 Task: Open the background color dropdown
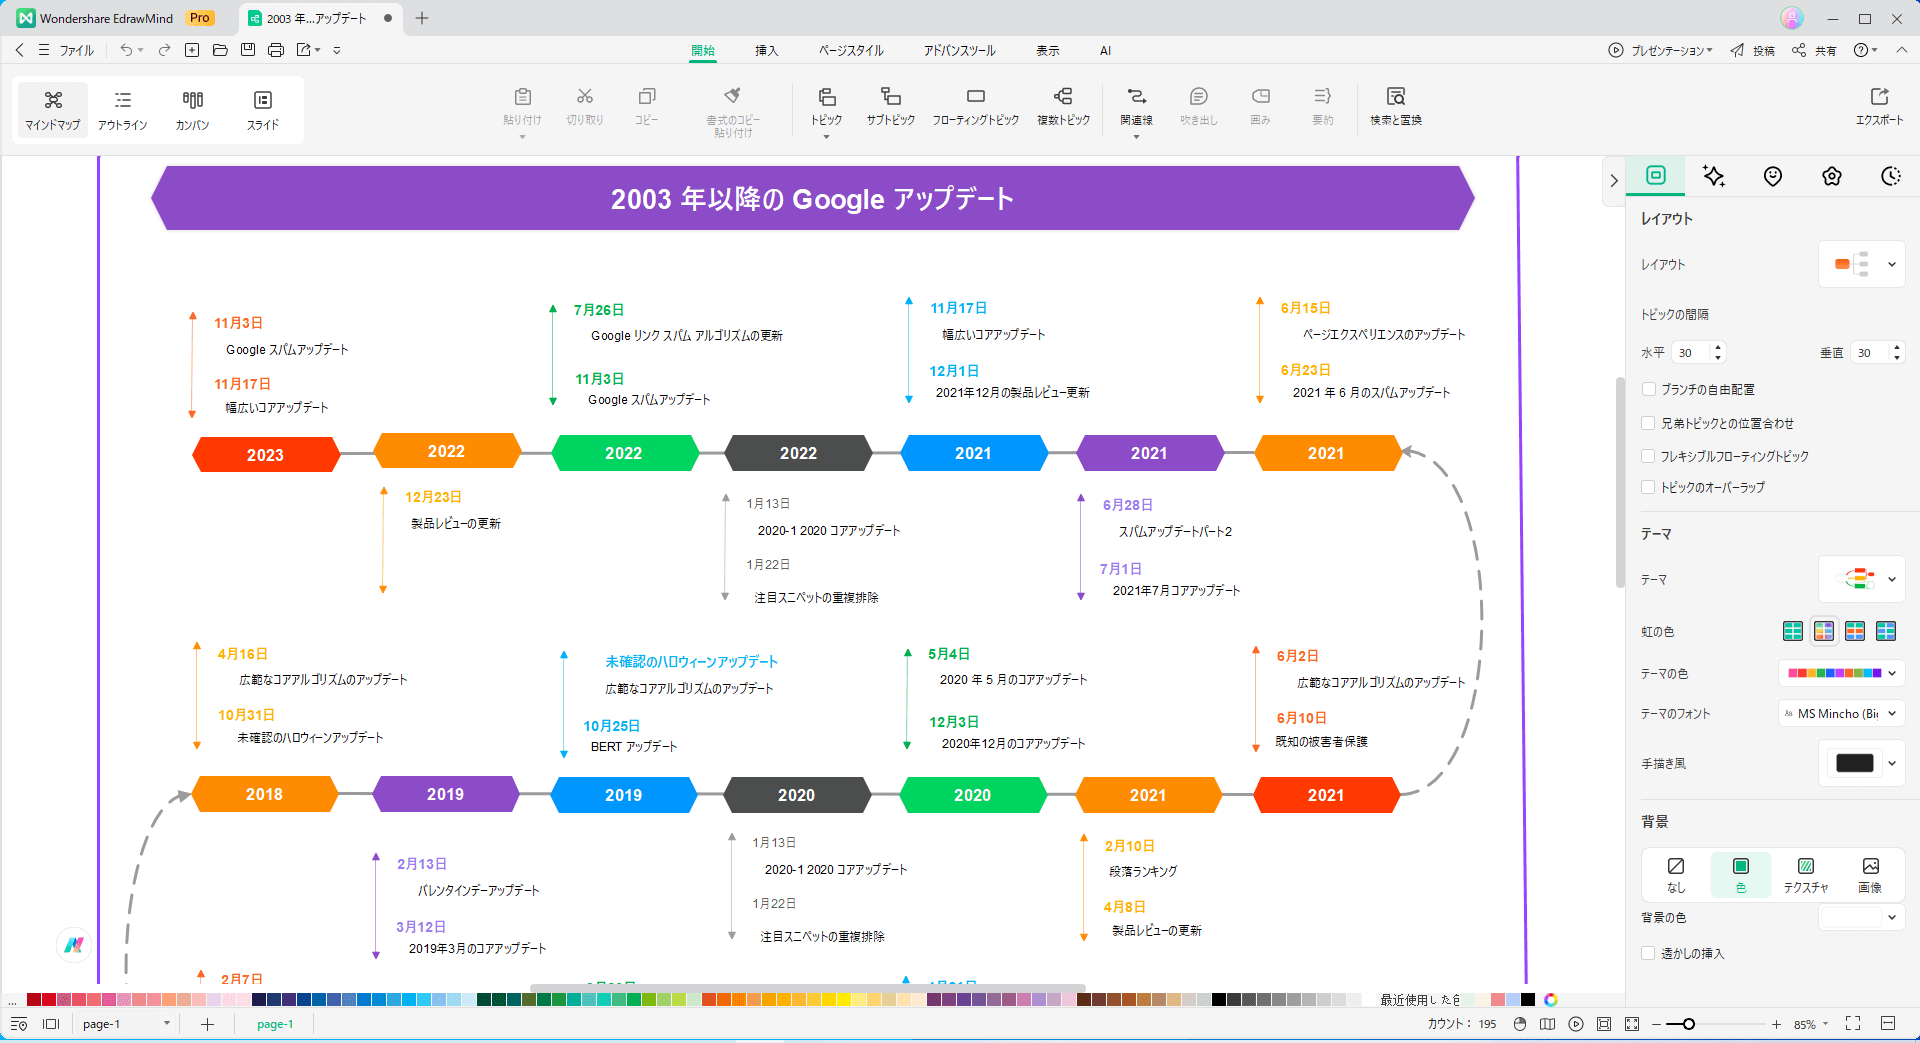point(1861,917)
